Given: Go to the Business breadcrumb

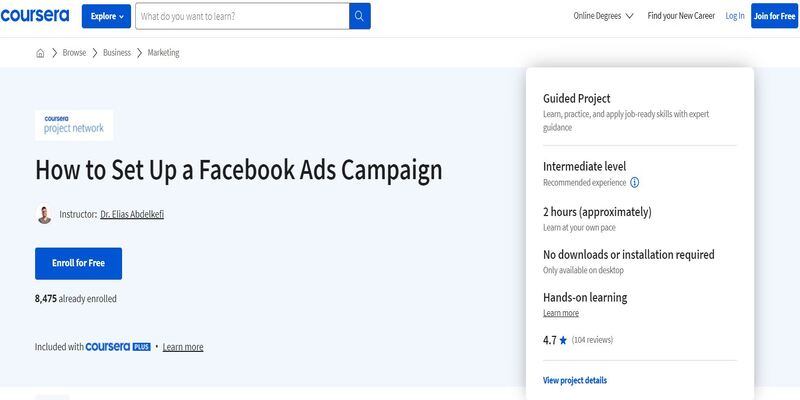Looking at the screenshot, I should pyautogui.click(x=117, y=53).
